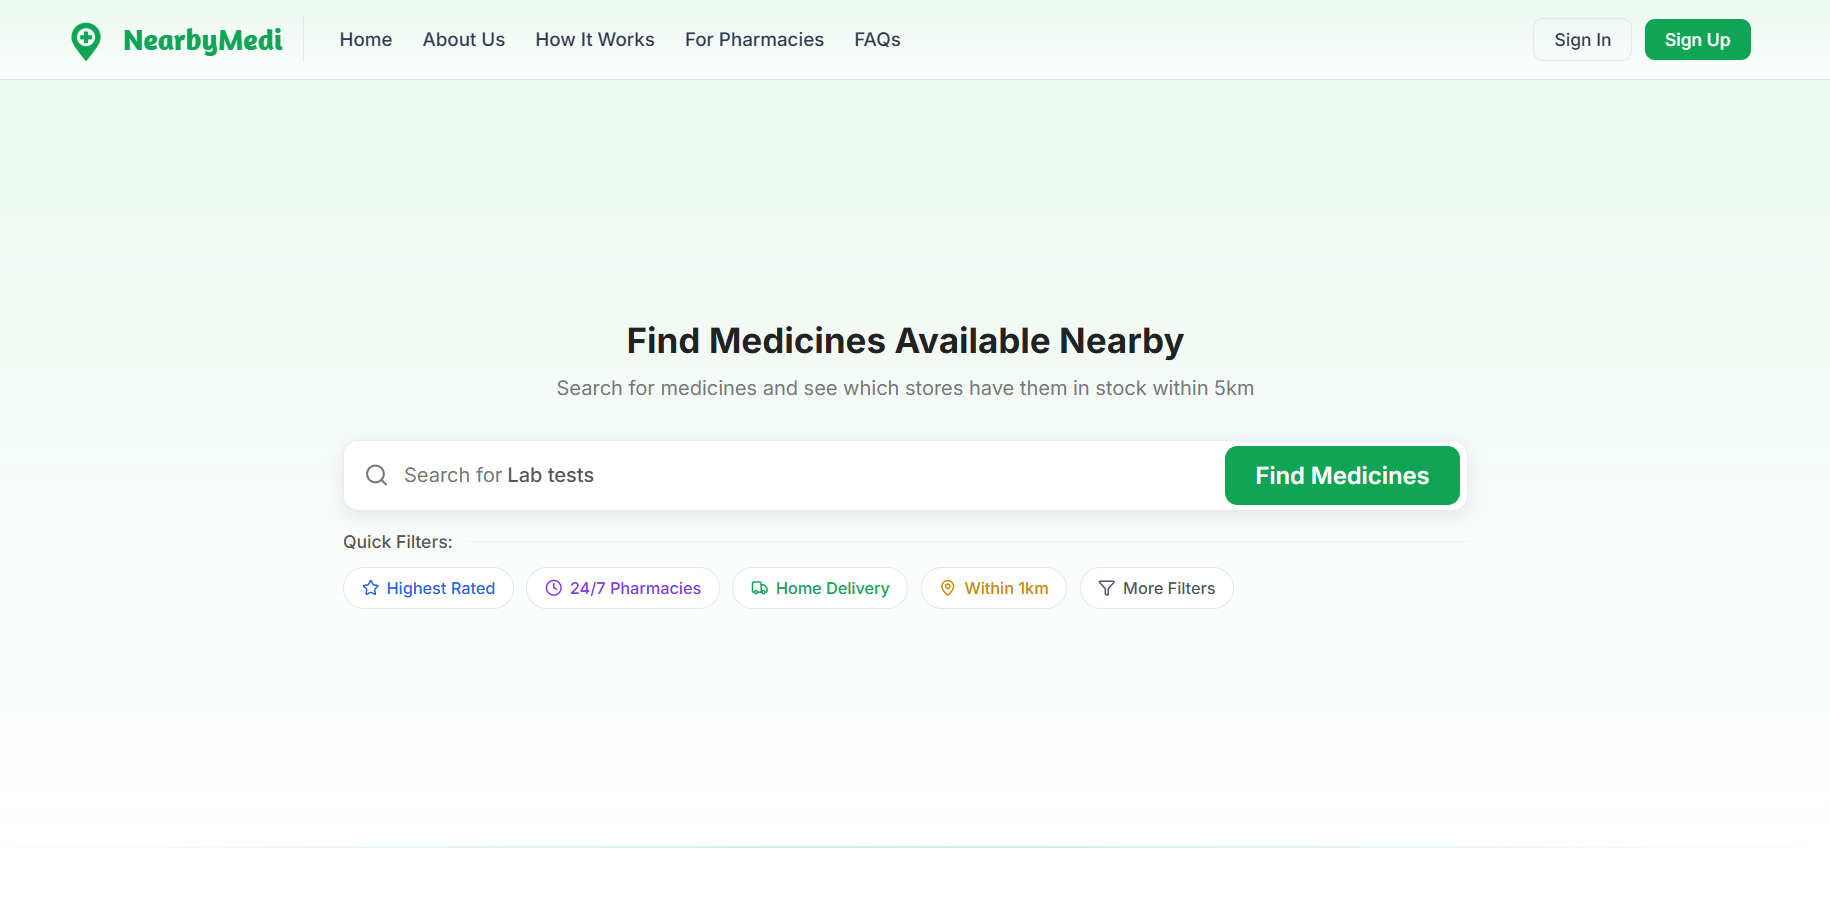Click the green plus cross inside the logo pin
The image size is (1830, 905).
click(87, 36)
